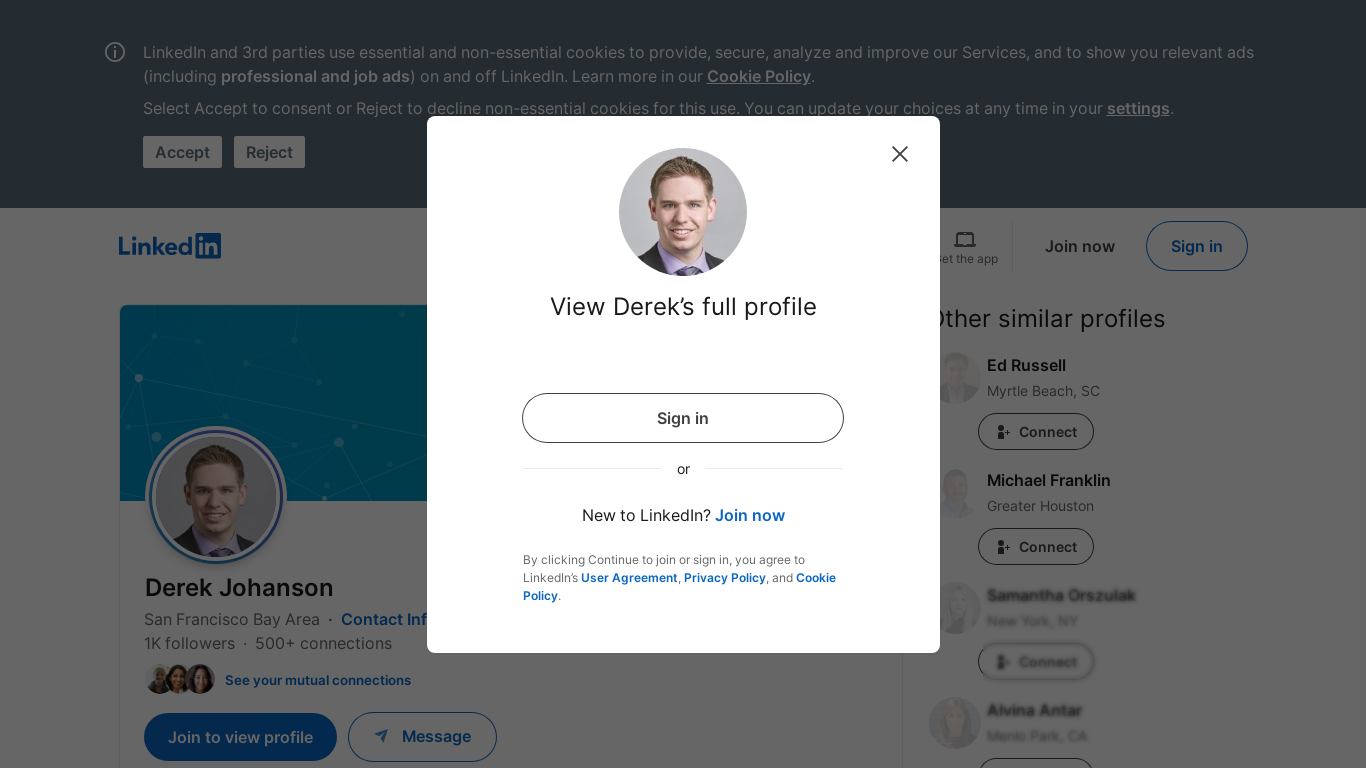The image size is (1366, 768).
Task: Accept non-essential cookies
Action: 182,152
